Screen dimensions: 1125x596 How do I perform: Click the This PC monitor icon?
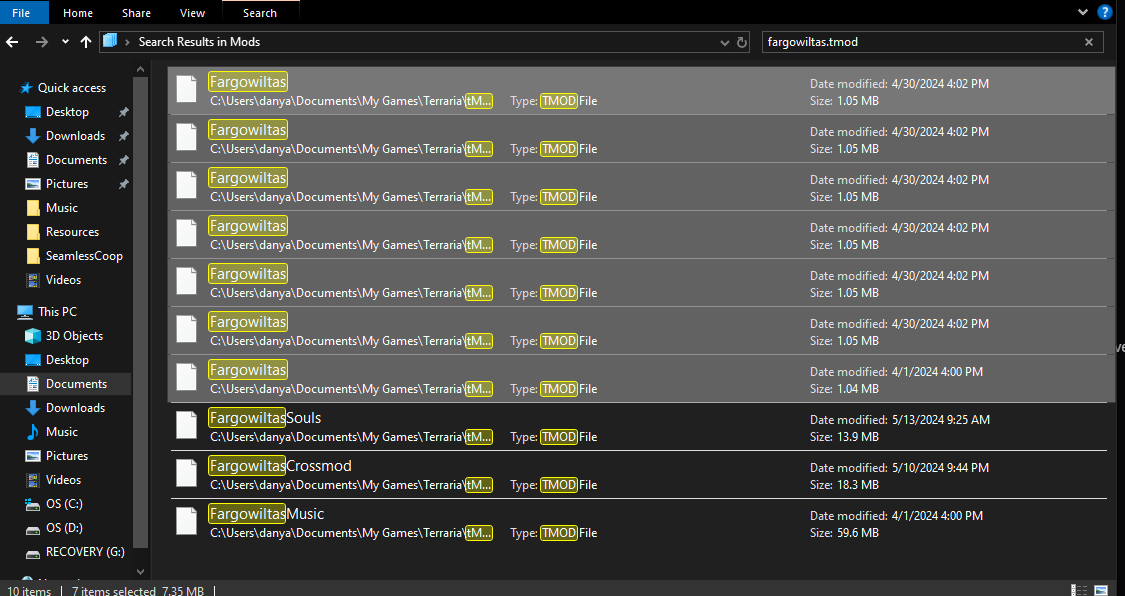click(x=25, y=312)
